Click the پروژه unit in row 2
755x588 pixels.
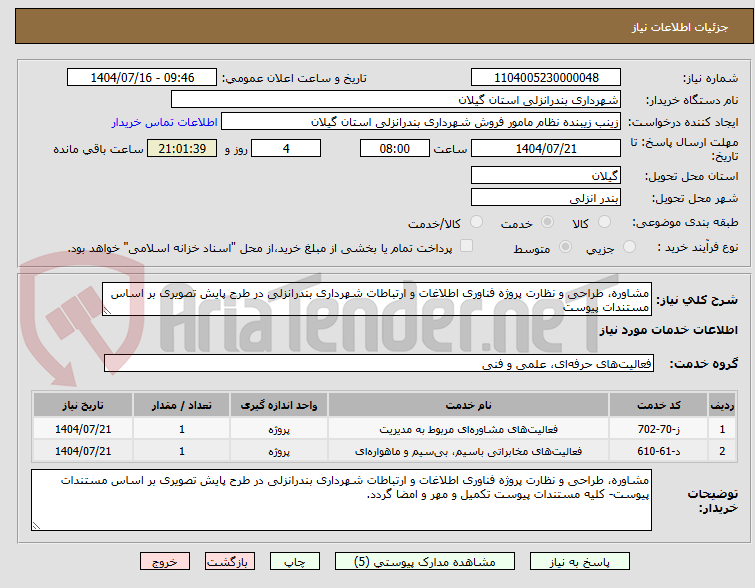click(279, 451)
